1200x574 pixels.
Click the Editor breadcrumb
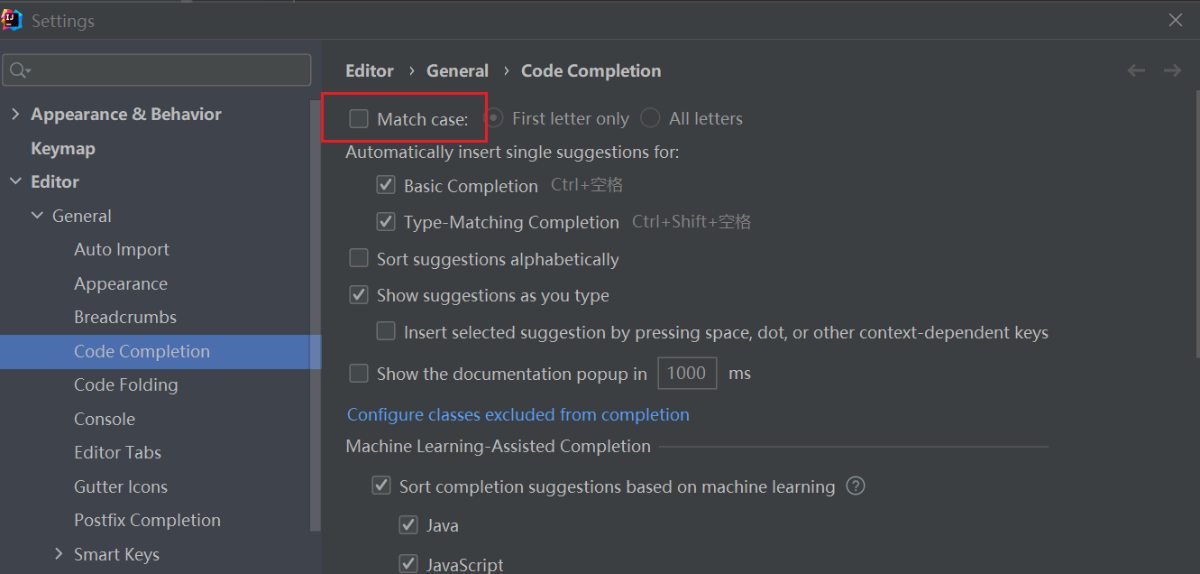pyautogui.click(x=369, y=71)
